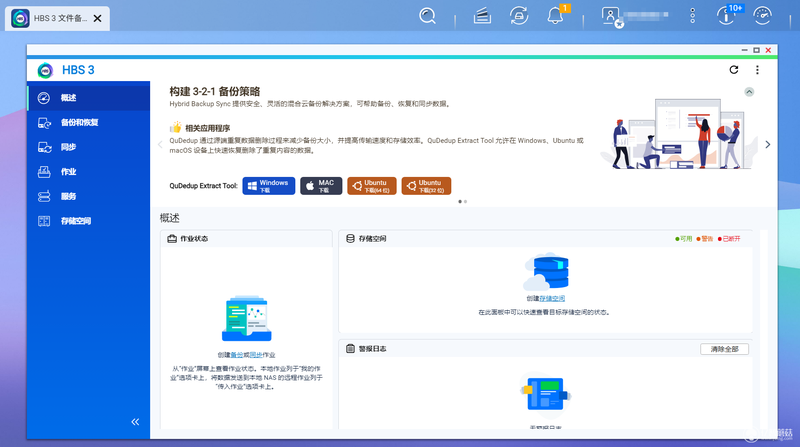800x447 pixels.
Task: Download QuDedup tool for Windows
Action: [x=268, y=186]
